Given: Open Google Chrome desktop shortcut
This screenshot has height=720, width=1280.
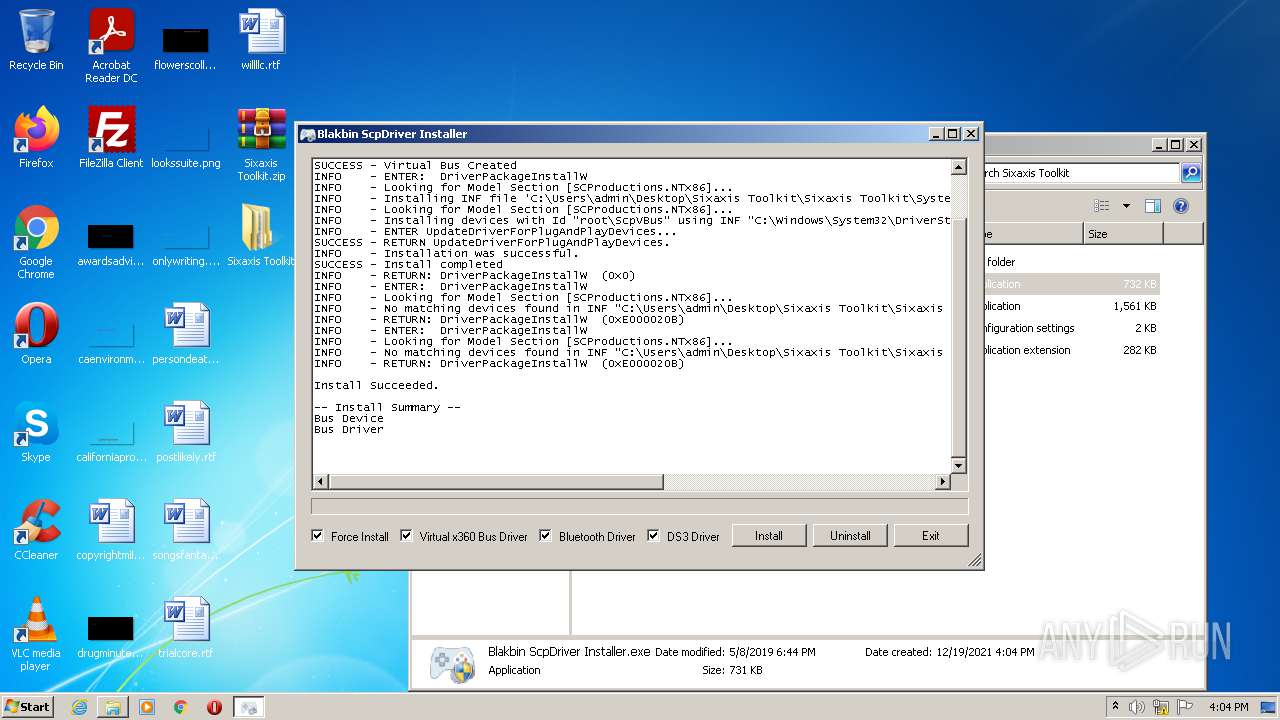Looking at the screenshot, I should (x=36, y=242).
